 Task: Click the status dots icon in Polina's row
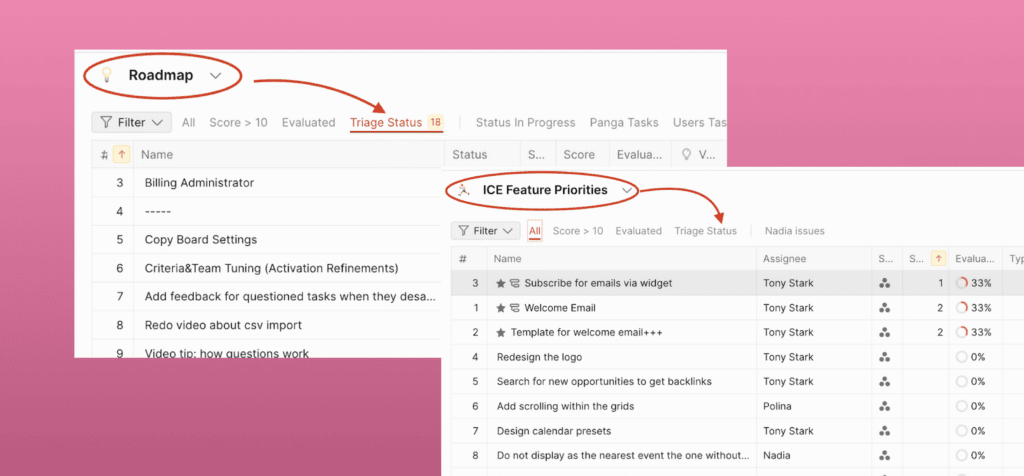click(x=884, y=406)
